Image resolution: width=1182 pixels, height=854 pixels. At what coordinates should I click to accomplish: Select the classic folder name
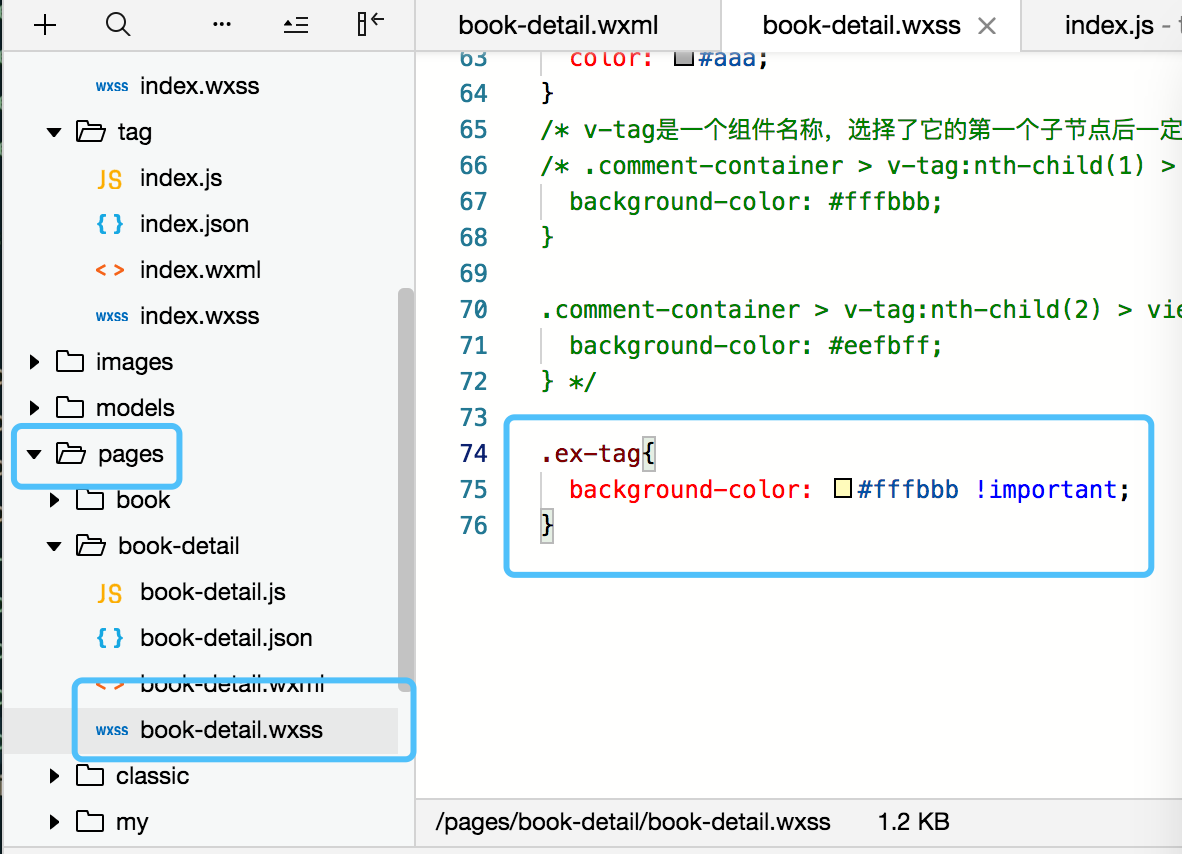[x=152, y=776]
